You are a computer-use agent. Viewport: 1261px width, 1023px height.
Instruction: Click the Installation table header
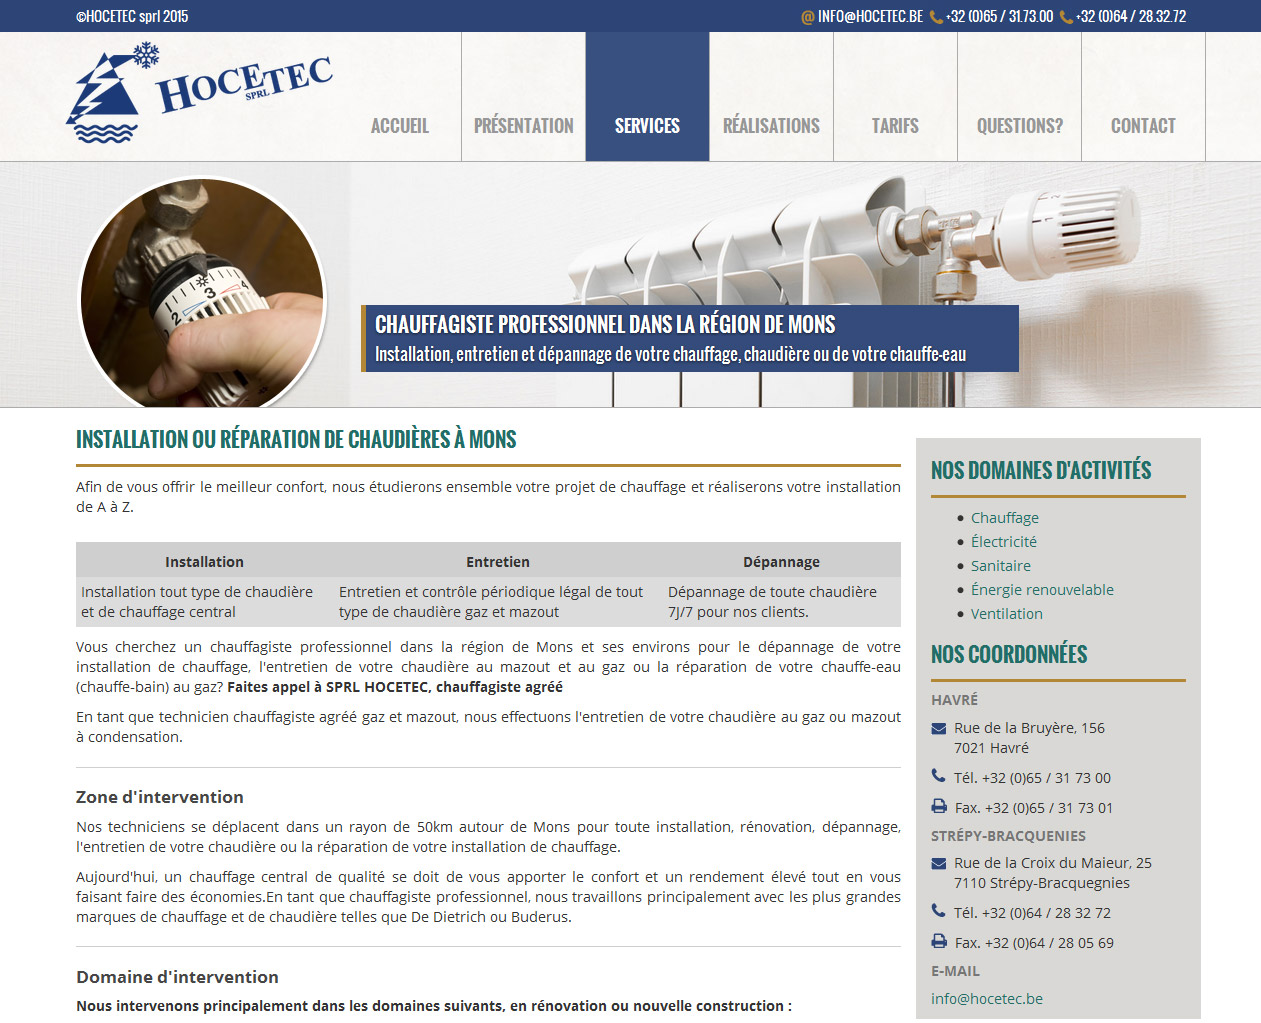204,562
